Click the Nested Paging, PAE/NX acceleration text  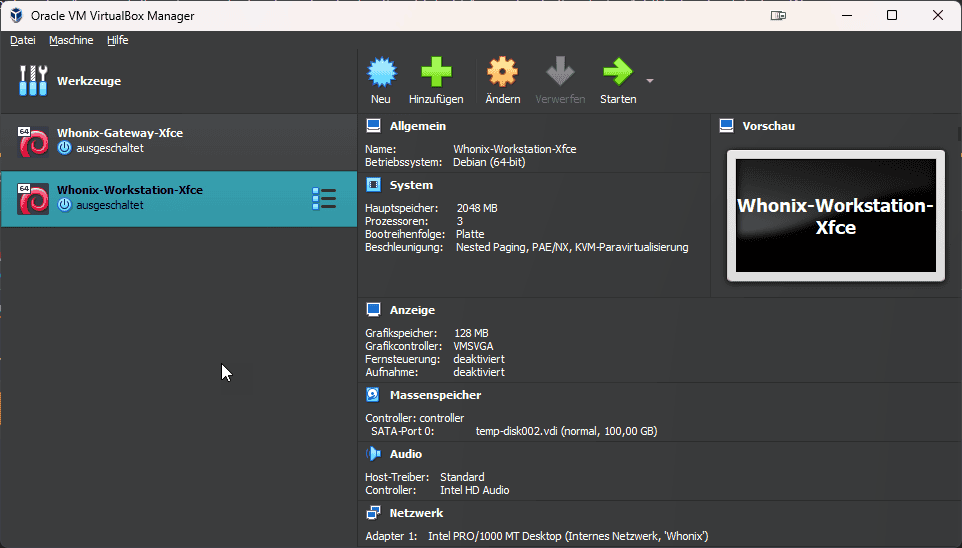click(572, 247)
